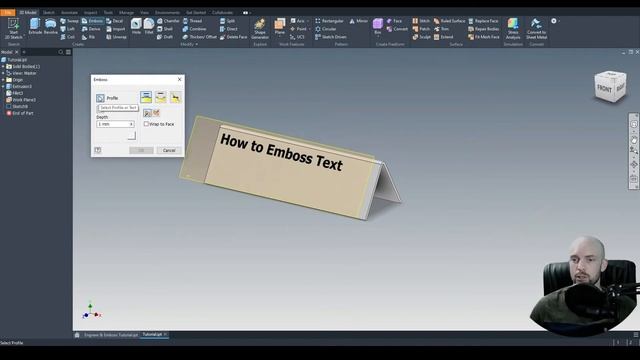Expand the View: Master node

click(x=3, y=73)
